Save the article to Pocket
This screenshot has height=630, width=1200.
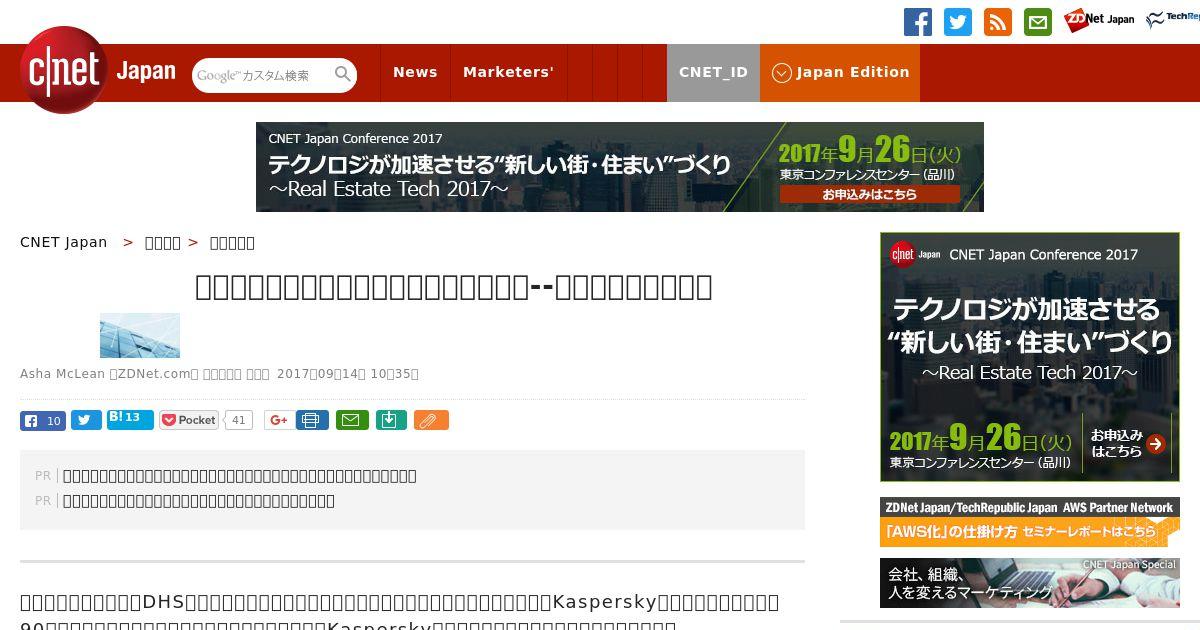point(189,420)
